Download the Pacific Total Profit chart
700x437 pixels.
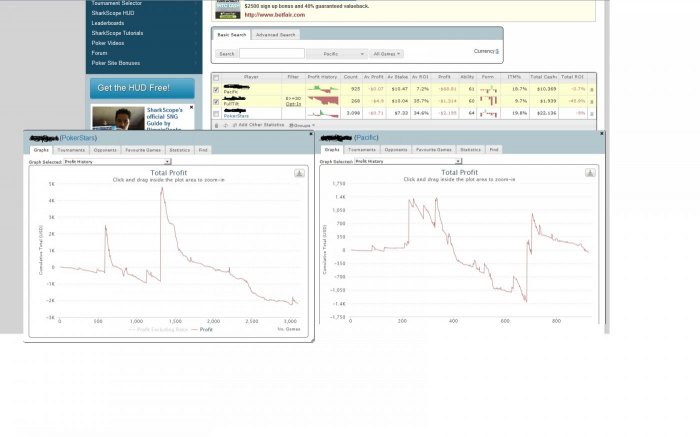590,173
